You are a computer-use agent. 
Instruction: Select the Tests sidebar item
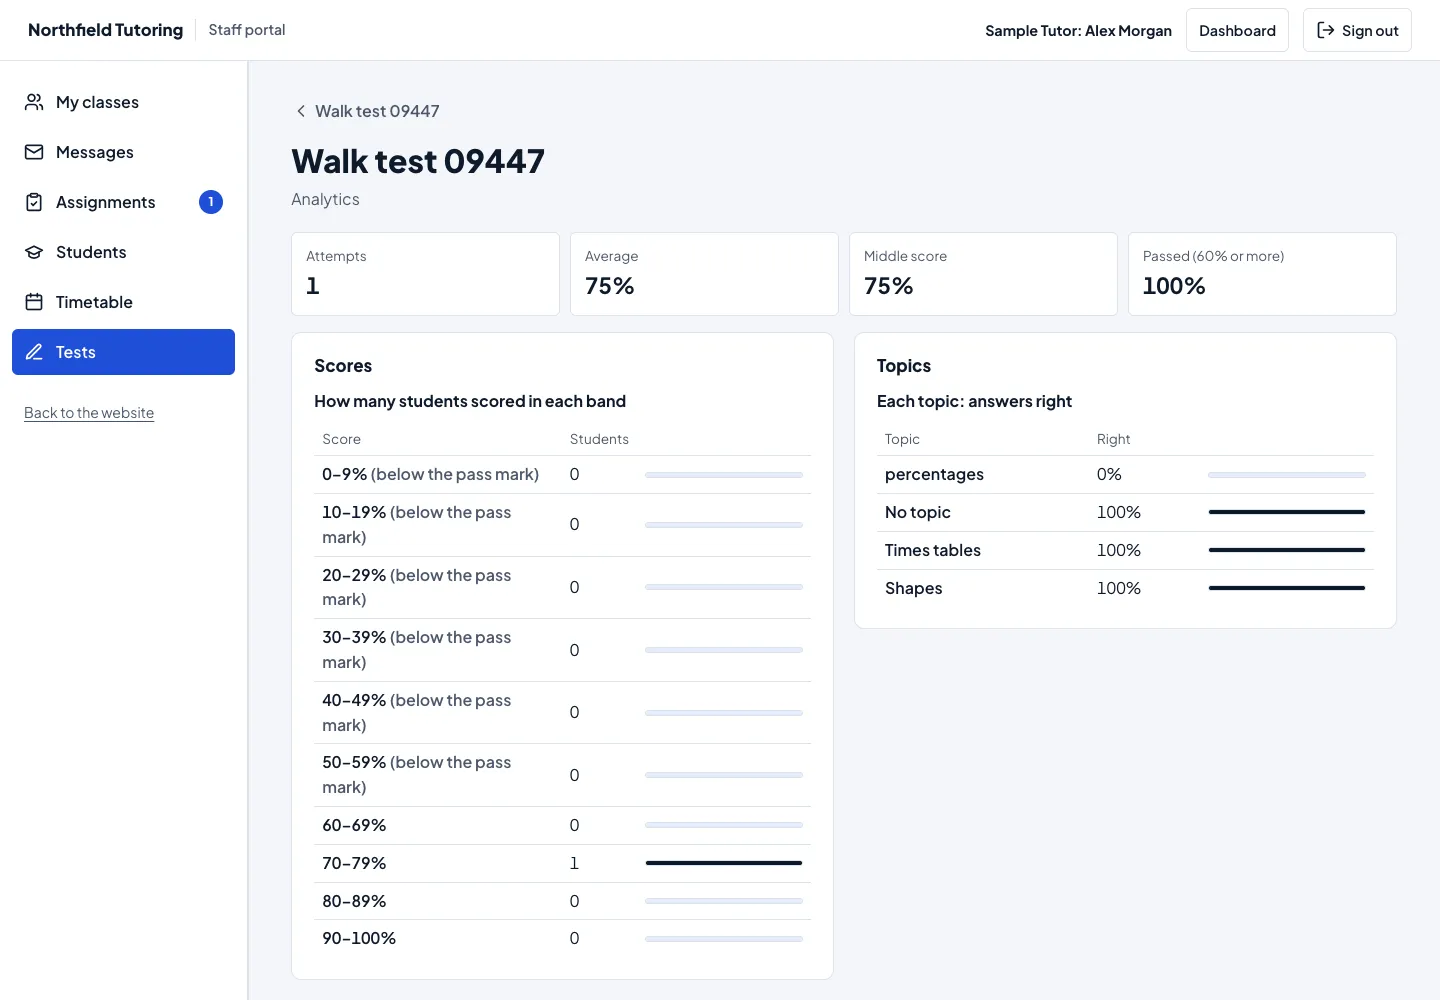click(123, 352)
